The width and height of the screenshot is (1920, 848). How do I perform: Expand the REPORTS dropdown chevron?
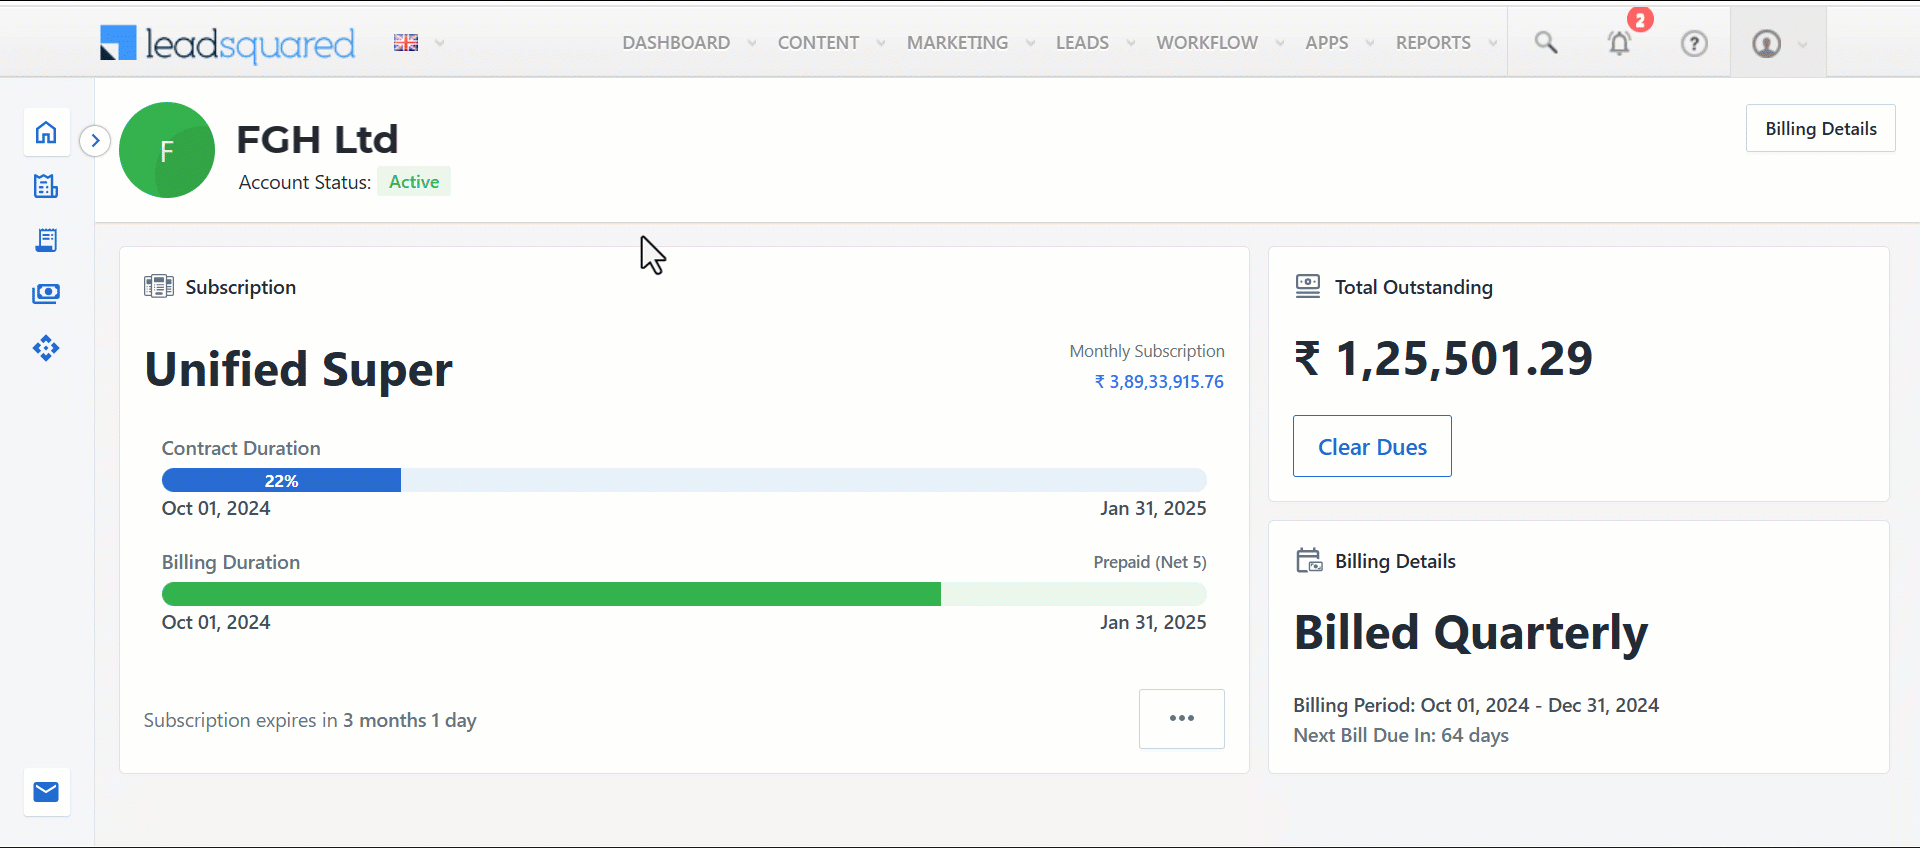1493,43
